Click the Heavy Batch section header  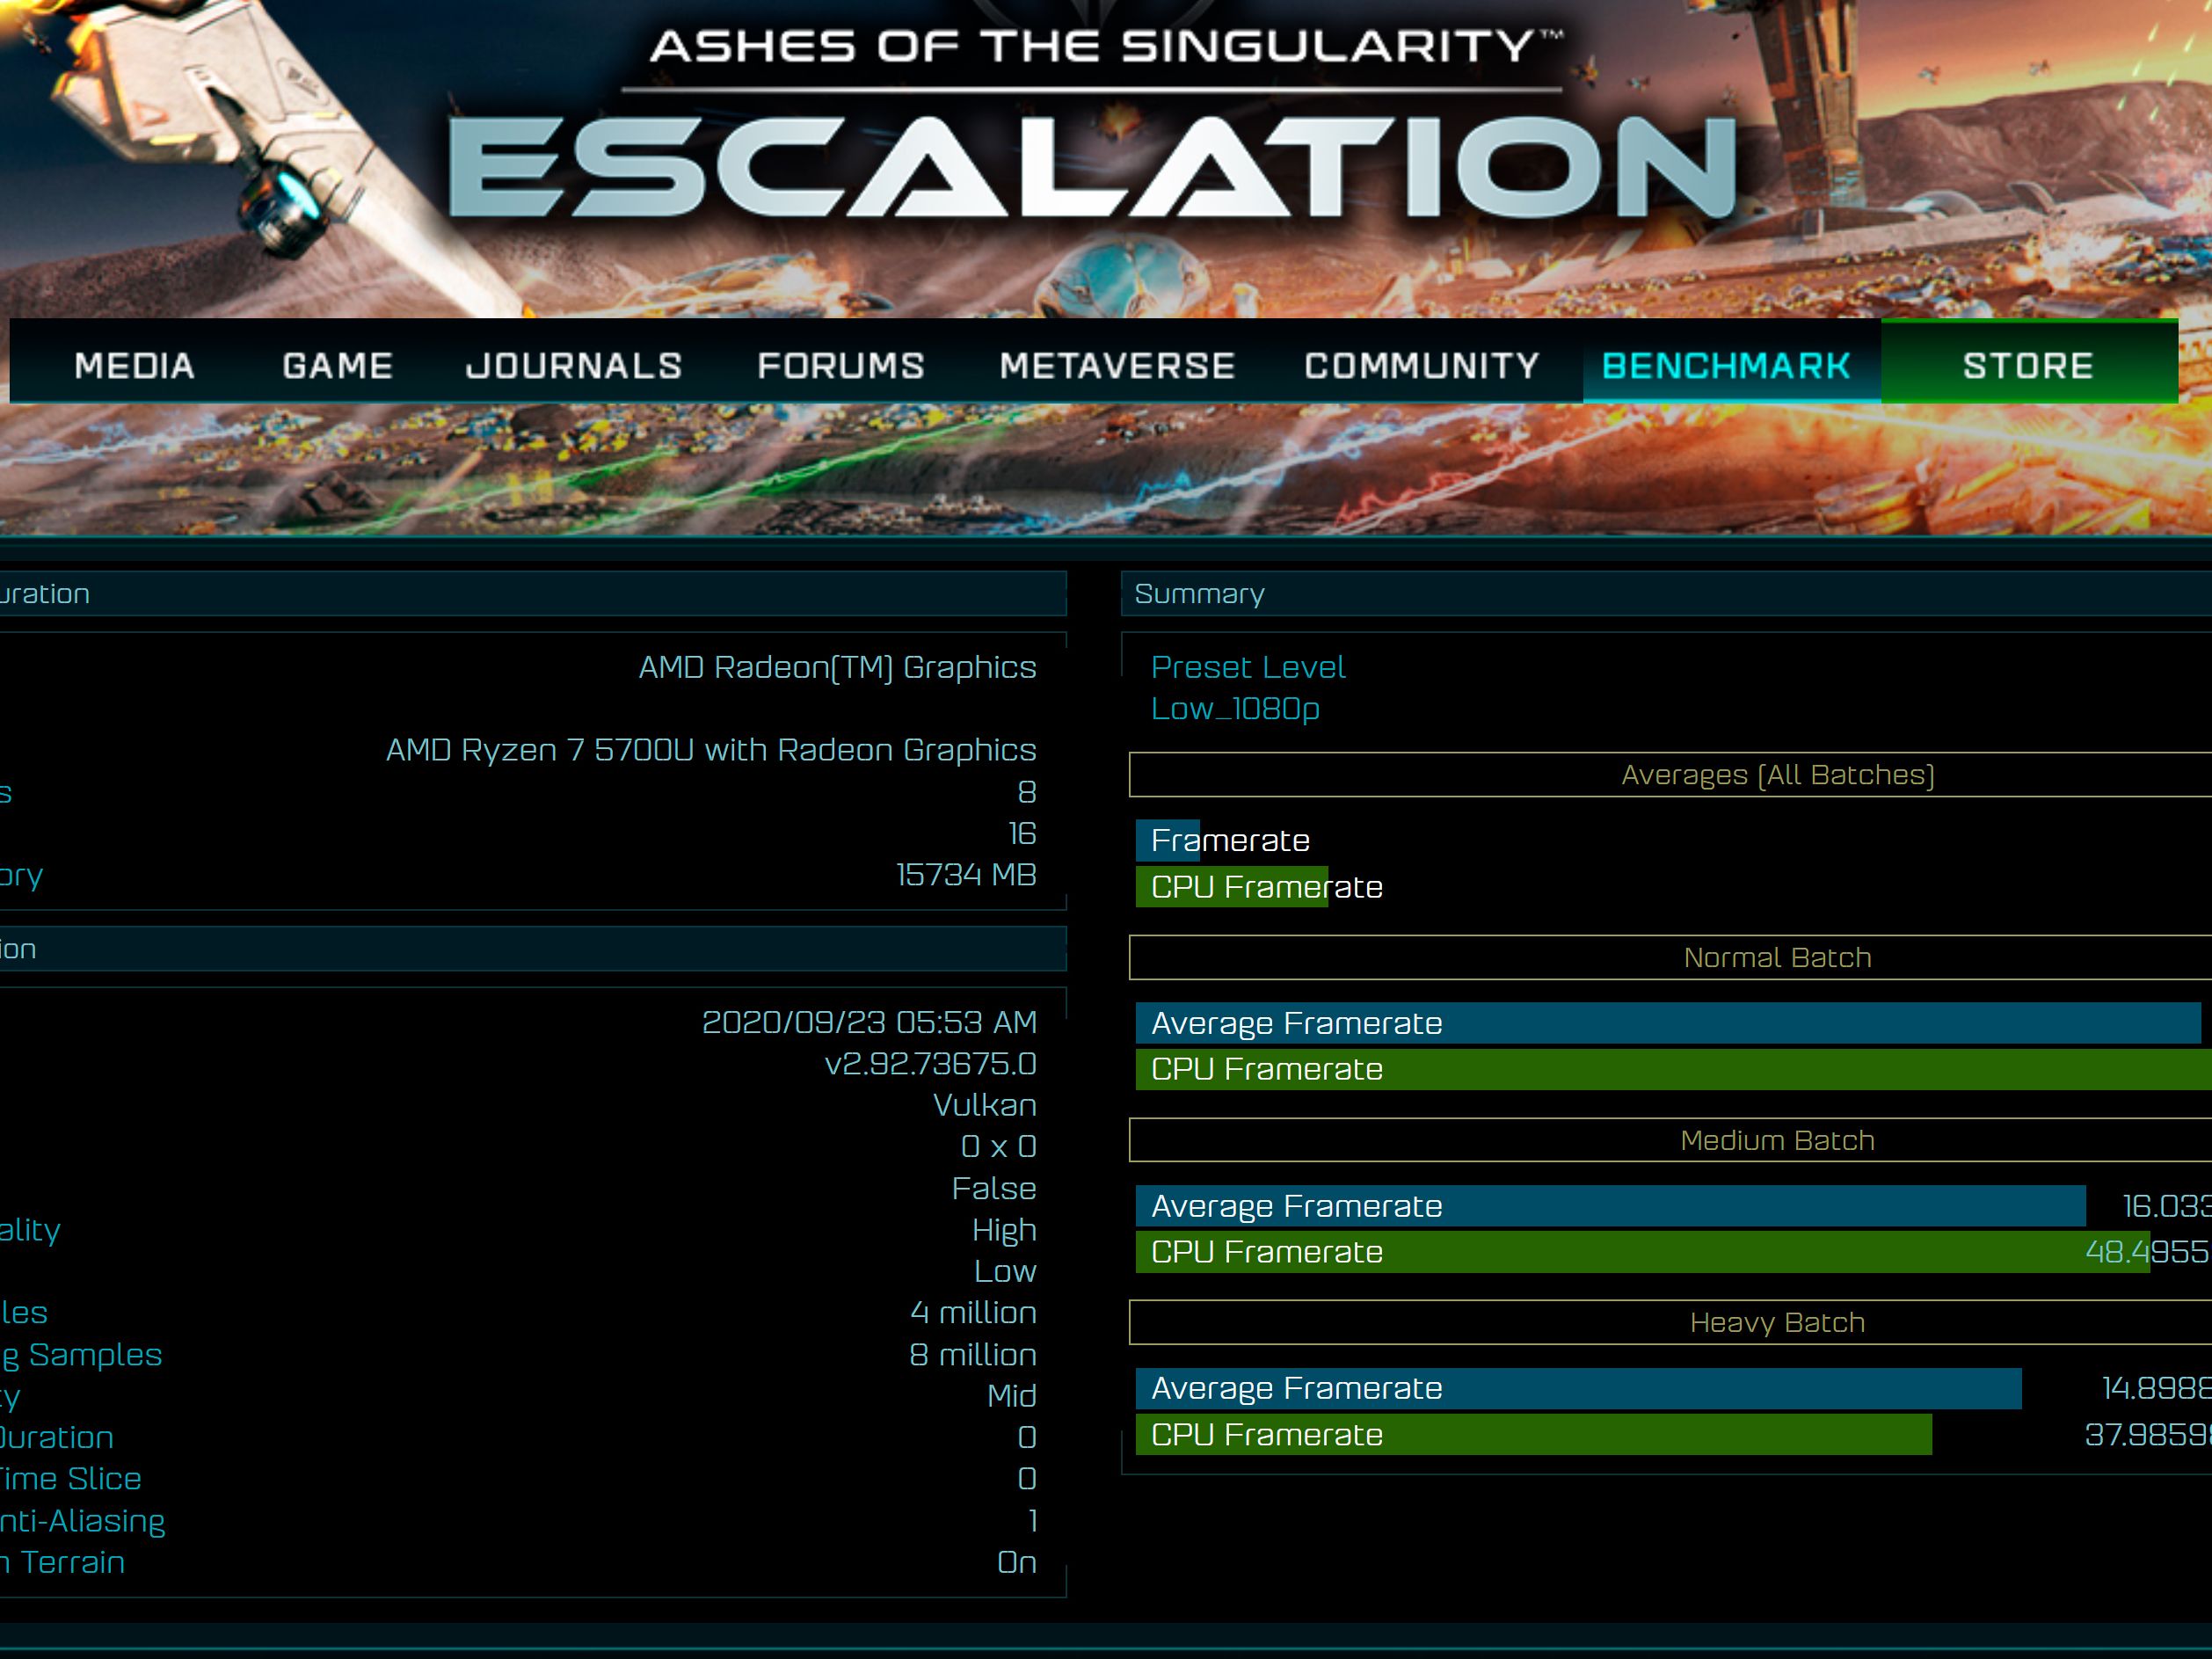(1670, 1323)
